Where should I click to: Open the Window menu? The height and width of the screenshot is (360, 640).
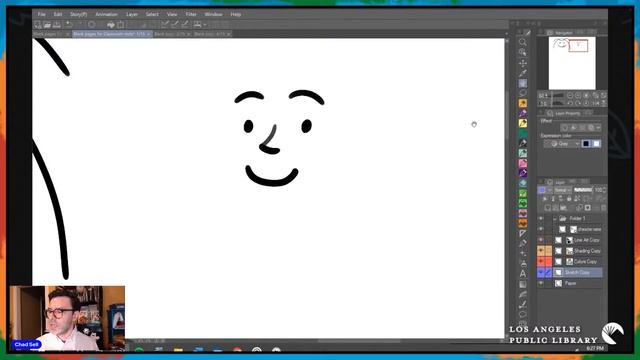click(x=213, y=14)
